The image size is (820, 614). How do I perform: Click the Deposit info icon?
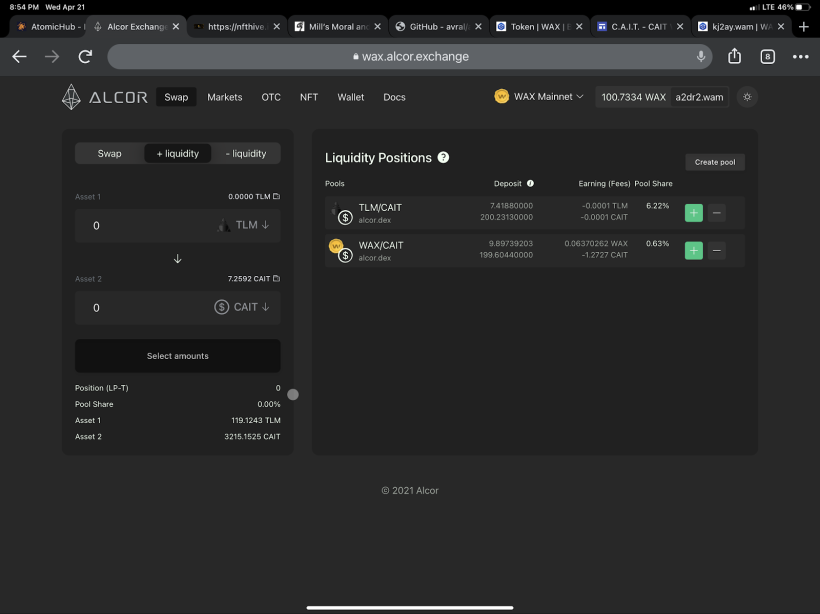(530, 183)
